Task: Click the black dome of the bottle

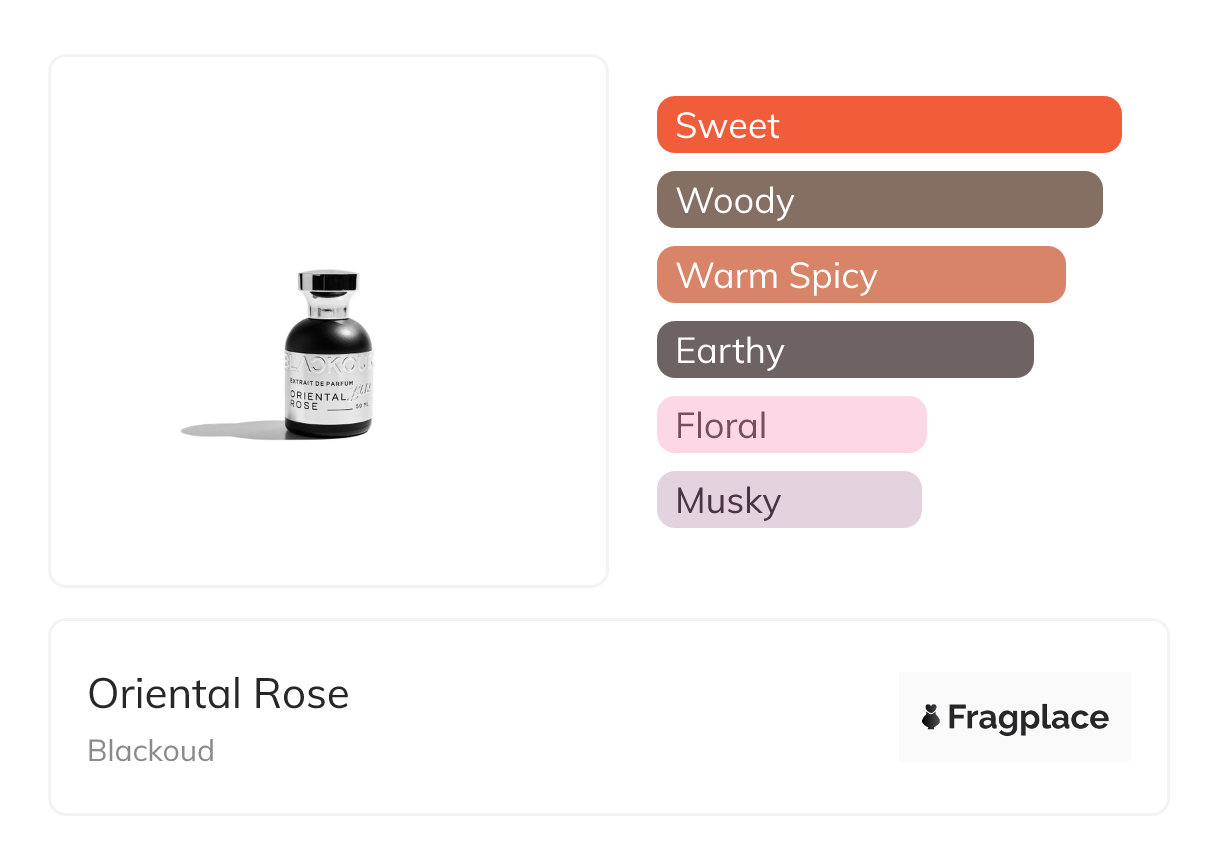Action: pyautogui.click(x=328, y=331)
